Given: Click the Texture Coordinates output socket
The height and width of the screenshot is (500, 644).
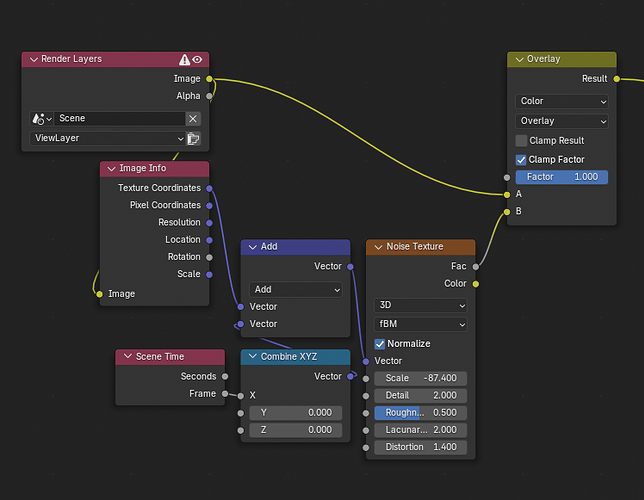Looking at the screenshot, I should (x=209, y=189).
